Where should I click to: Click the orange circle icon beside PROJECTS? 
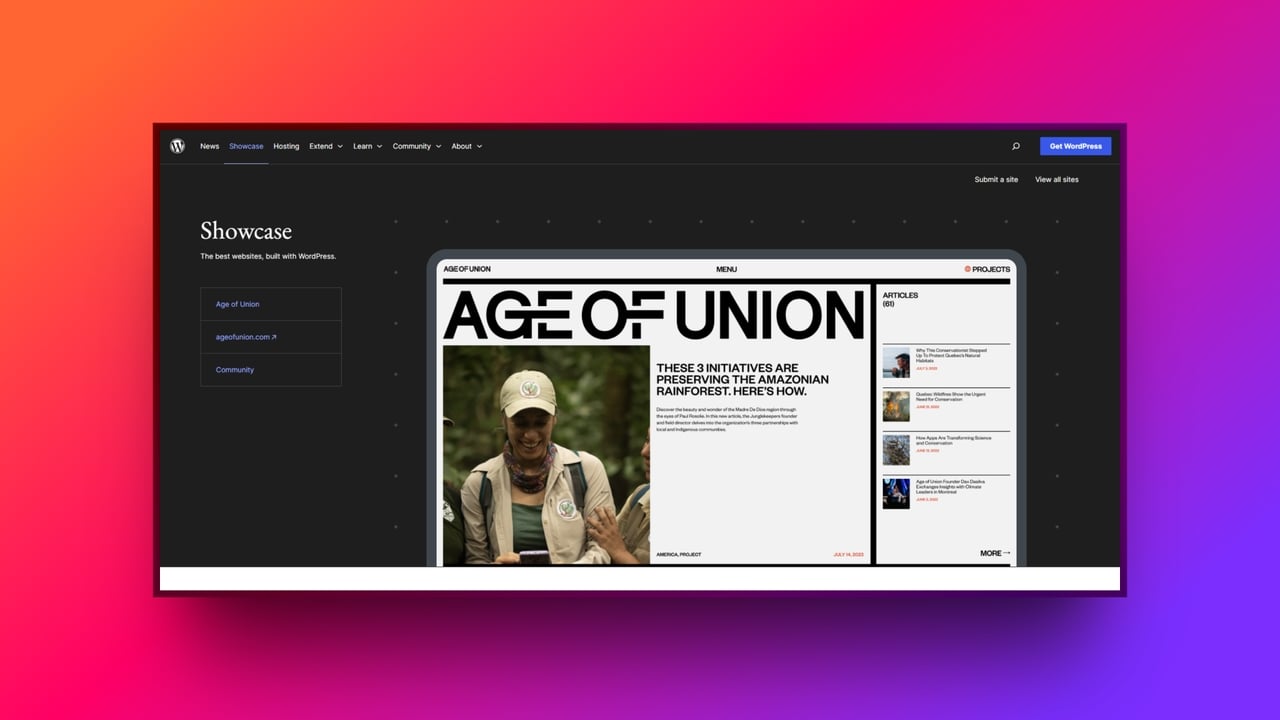click(x=967, y=269)
